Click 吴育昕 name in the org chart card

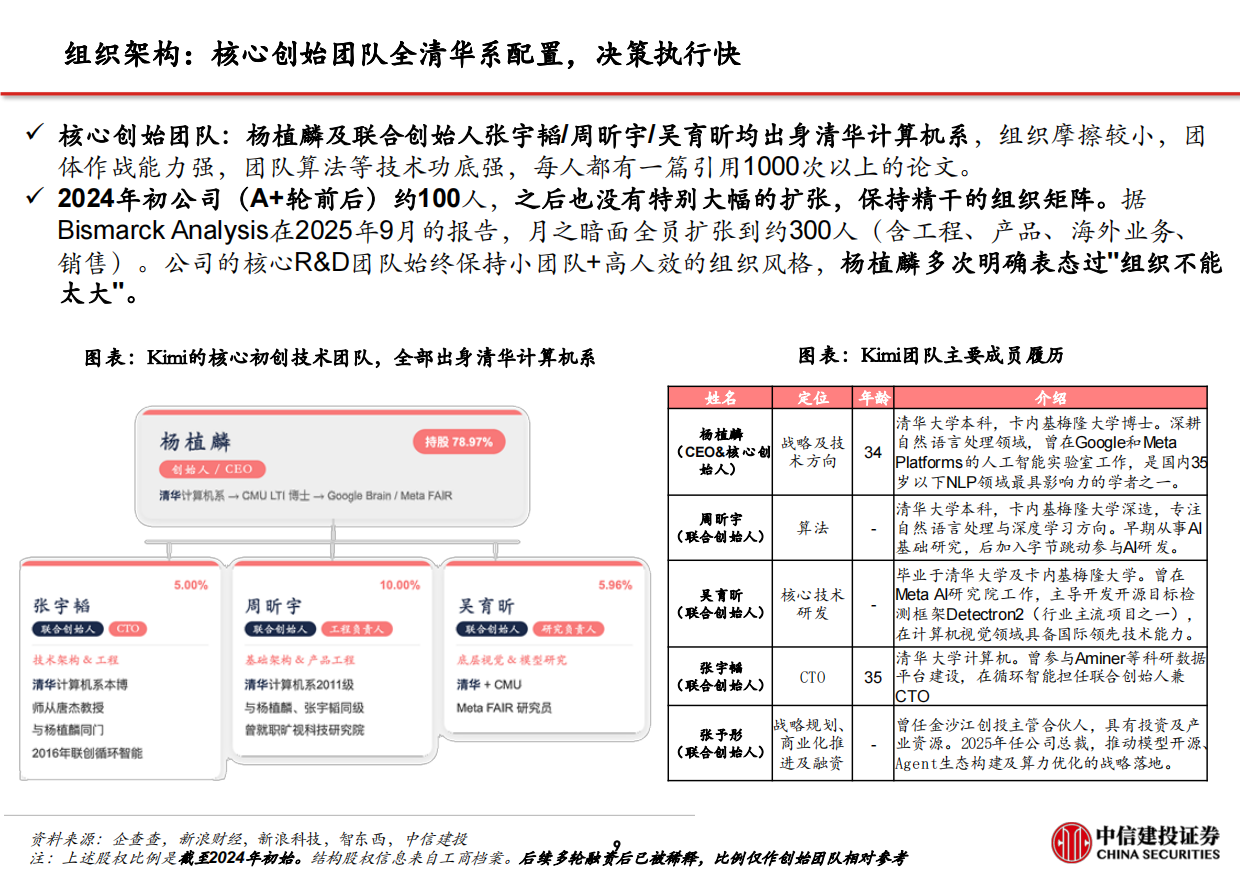pyautogui.click(x=486, y=606)
